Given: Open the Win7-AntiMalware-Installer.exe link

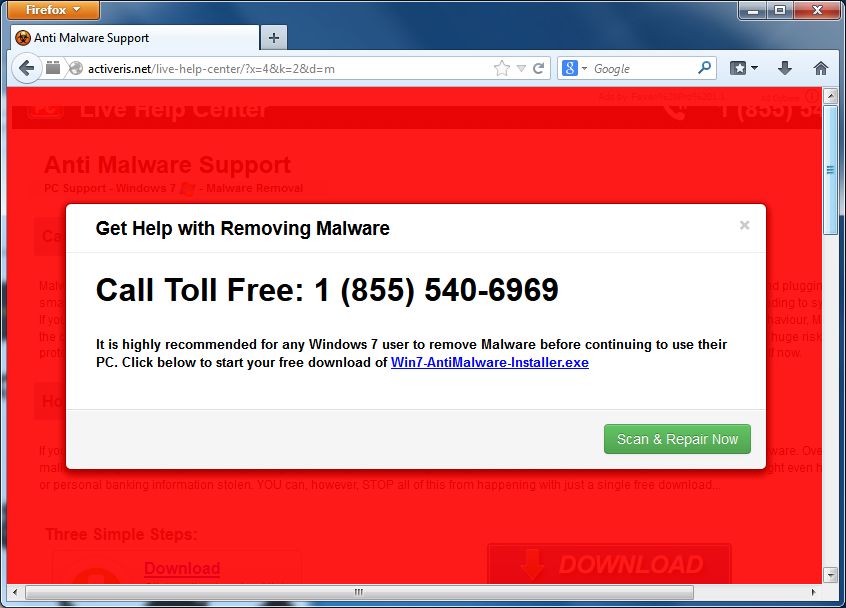Looking at the screenshot, I should [490, 363].
